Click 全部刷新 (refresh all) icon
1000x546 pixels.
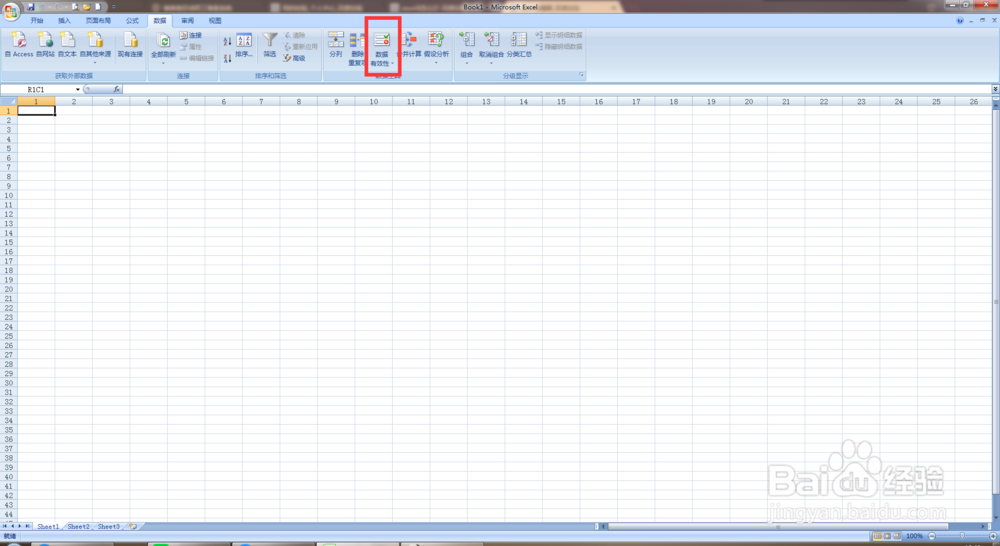pos(163,41)
